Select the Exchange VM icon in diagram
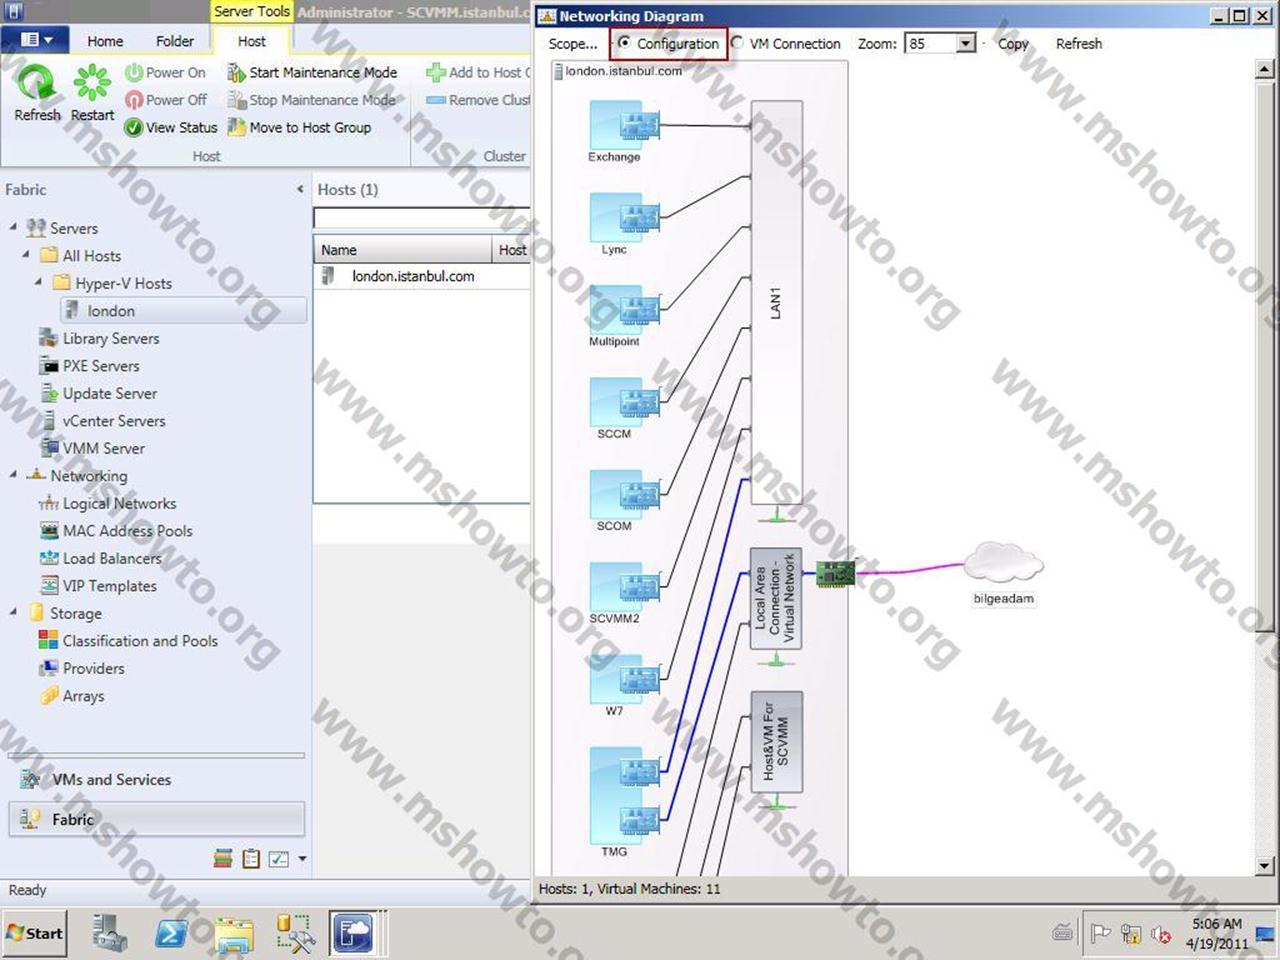Image resolution: width=1280 pixels, height=960 pixels. pos(624,125)
